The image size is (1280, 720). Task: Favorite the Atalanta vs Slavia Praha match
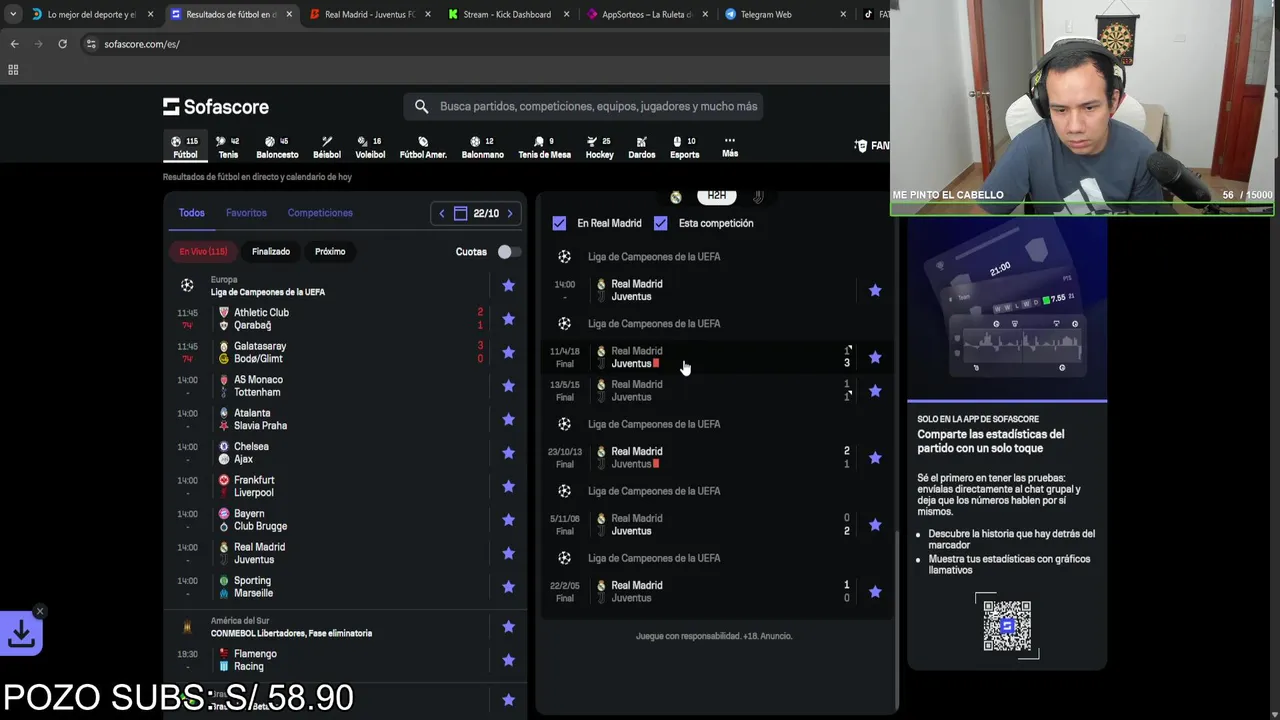point(508,419)
